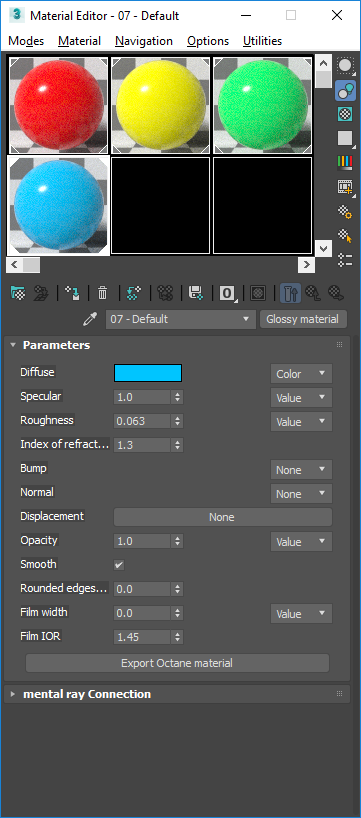Click the Put to Library icon
Screen dimensions: 361x818
(x=196, y=293)
